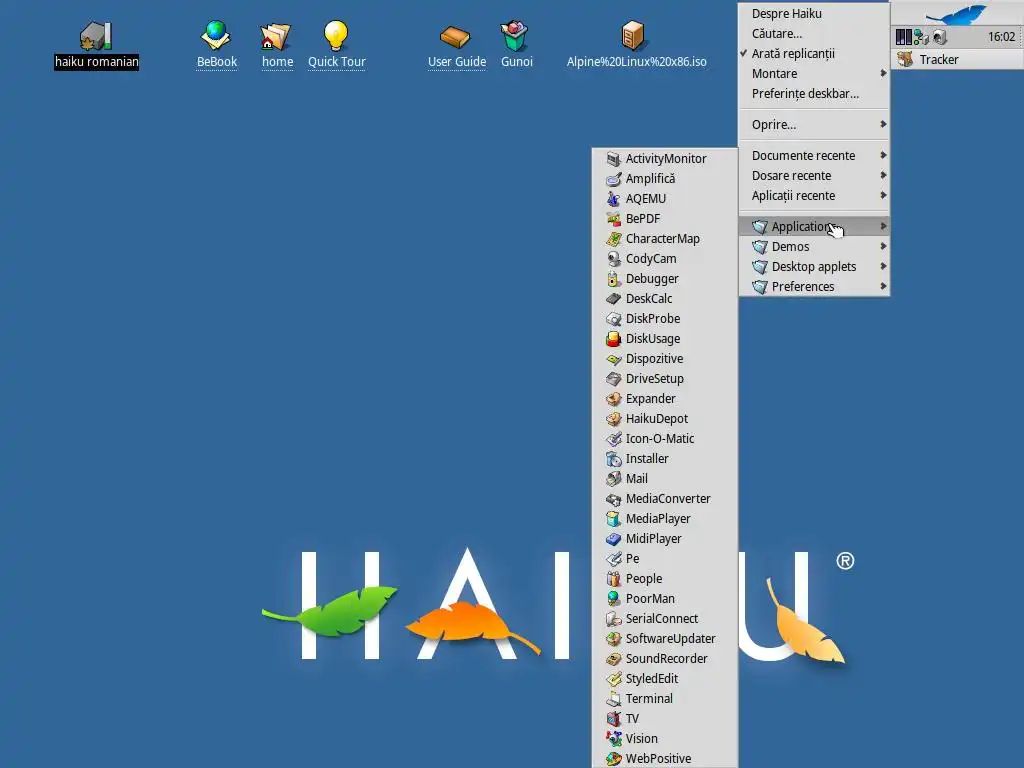Start the Debugger application
This screenshot has width=1024, height=768.
tap(665, 279)
